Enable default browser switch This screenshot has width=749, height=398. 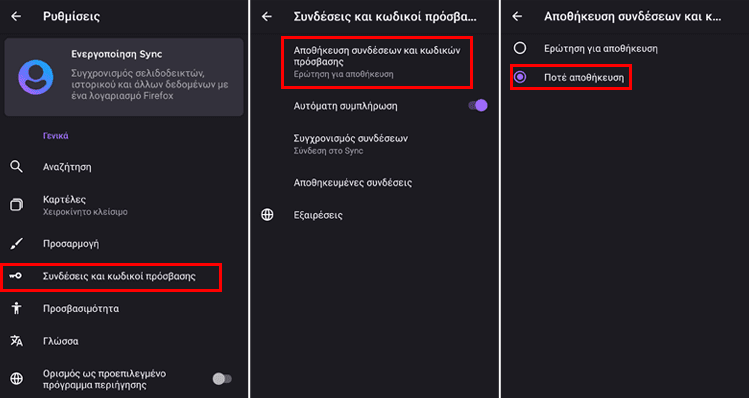[x=222, y=379]
